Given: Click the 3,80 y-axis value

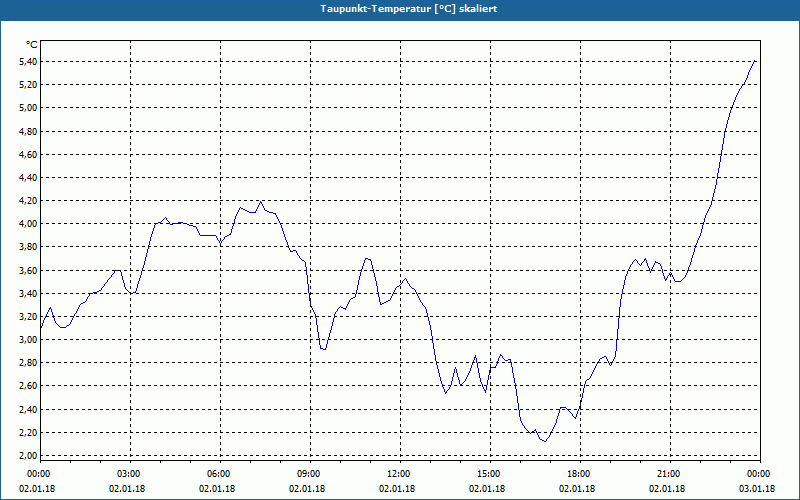Looking at the screenshot, I should pos(29,247).
